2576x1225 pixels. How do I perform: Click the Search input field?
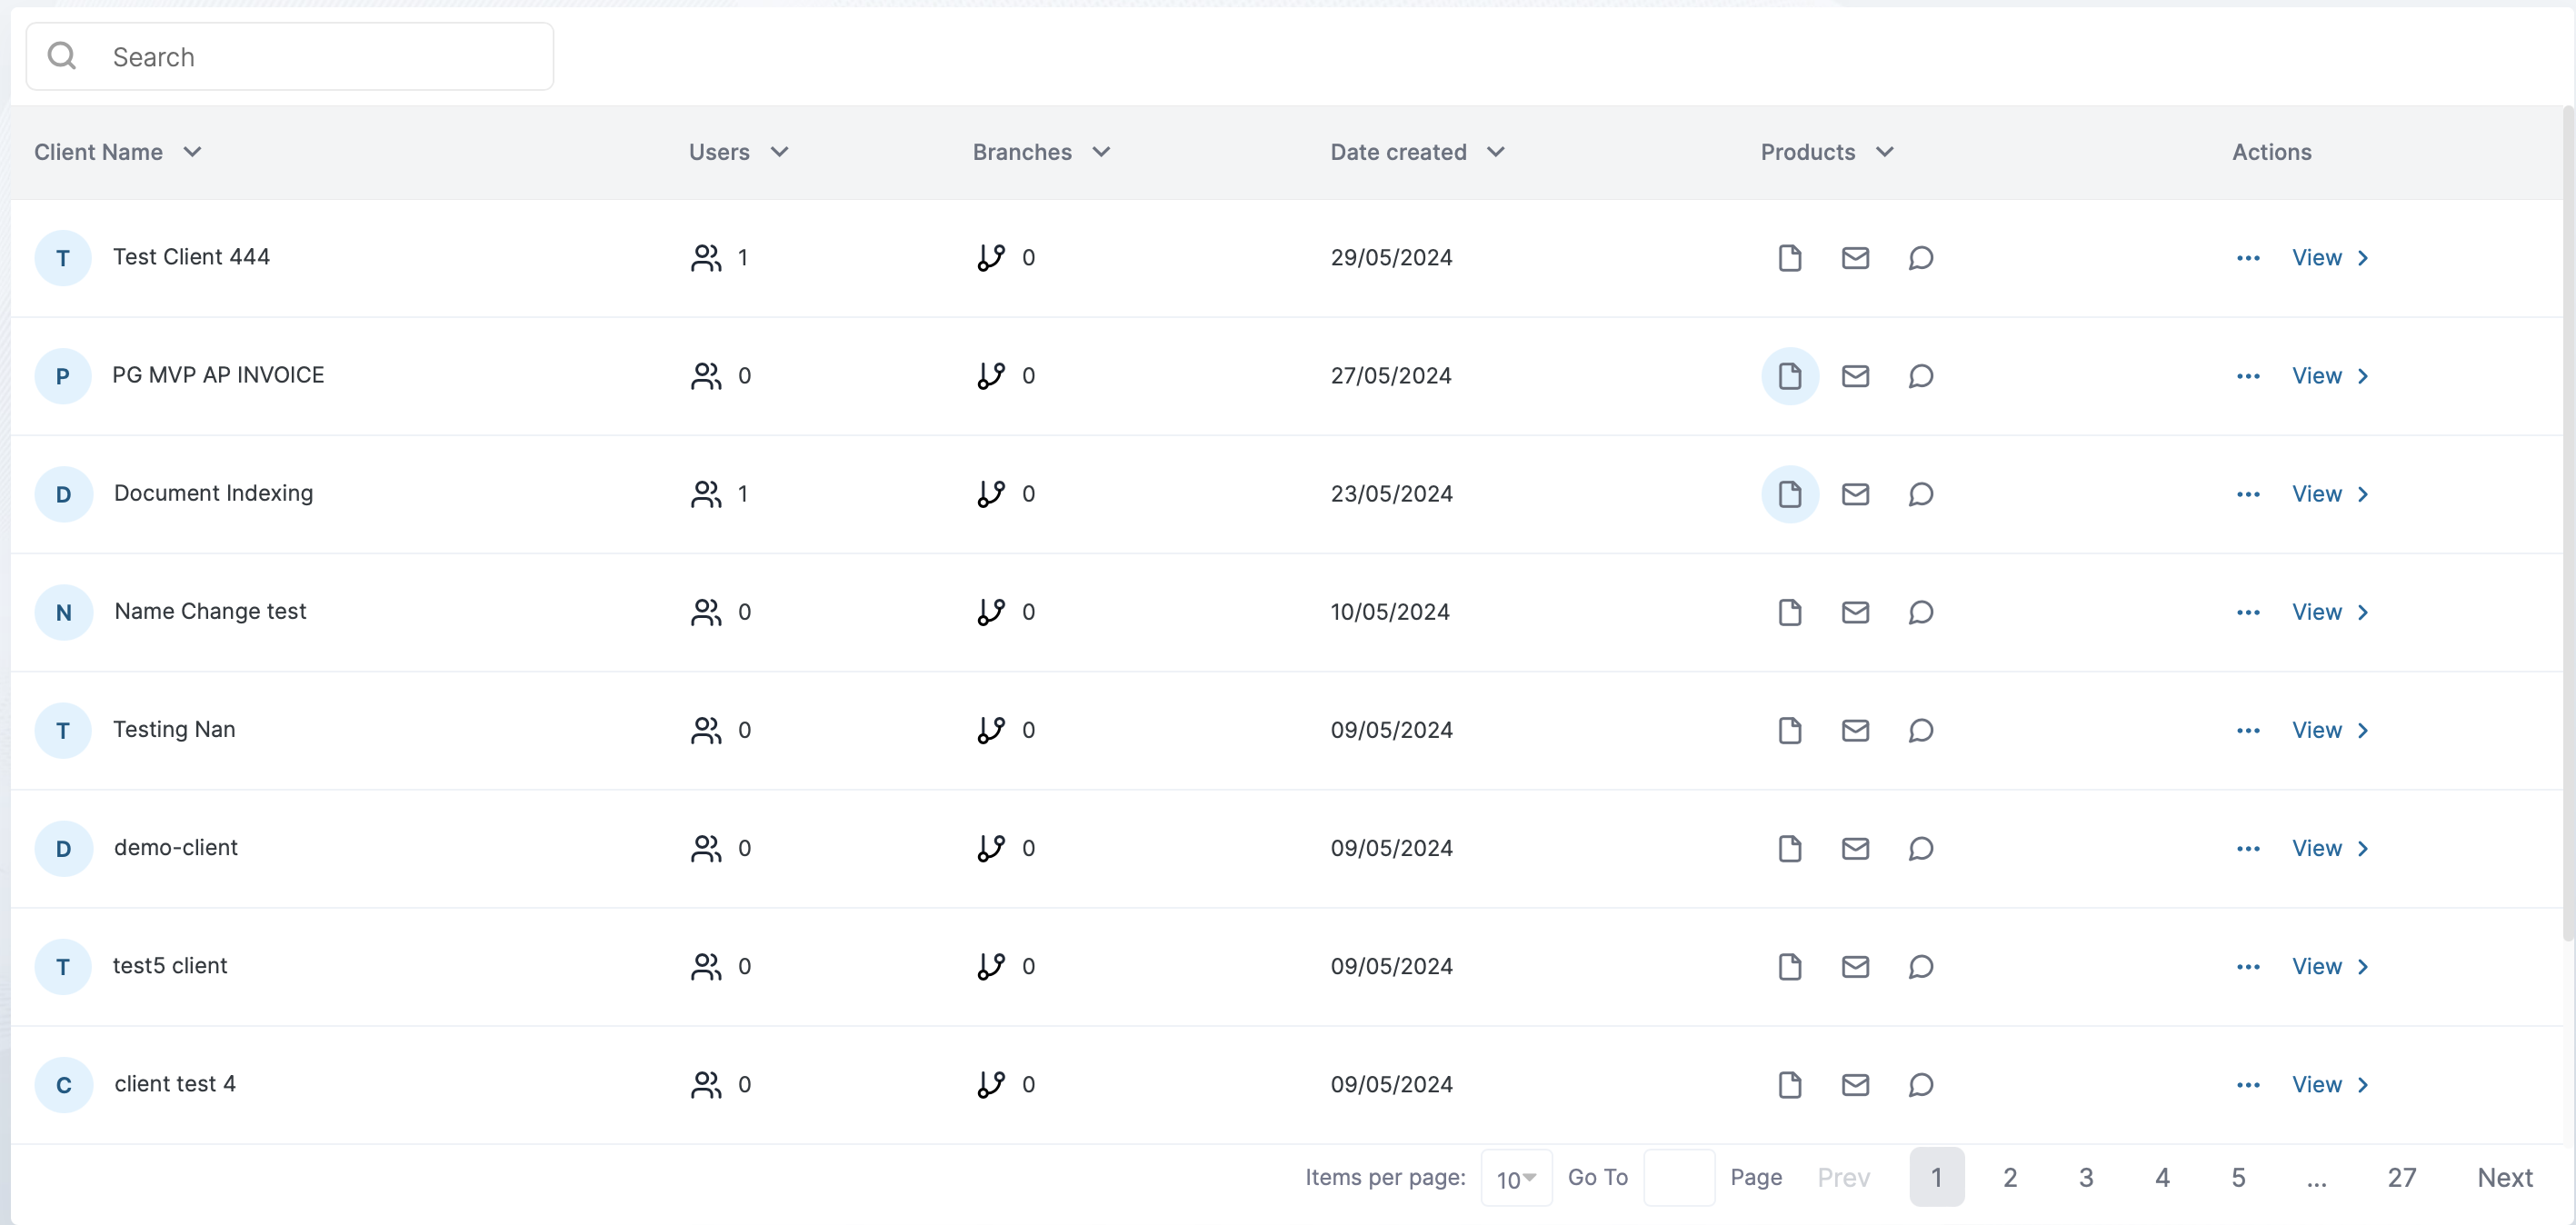[x=320, y=57]
